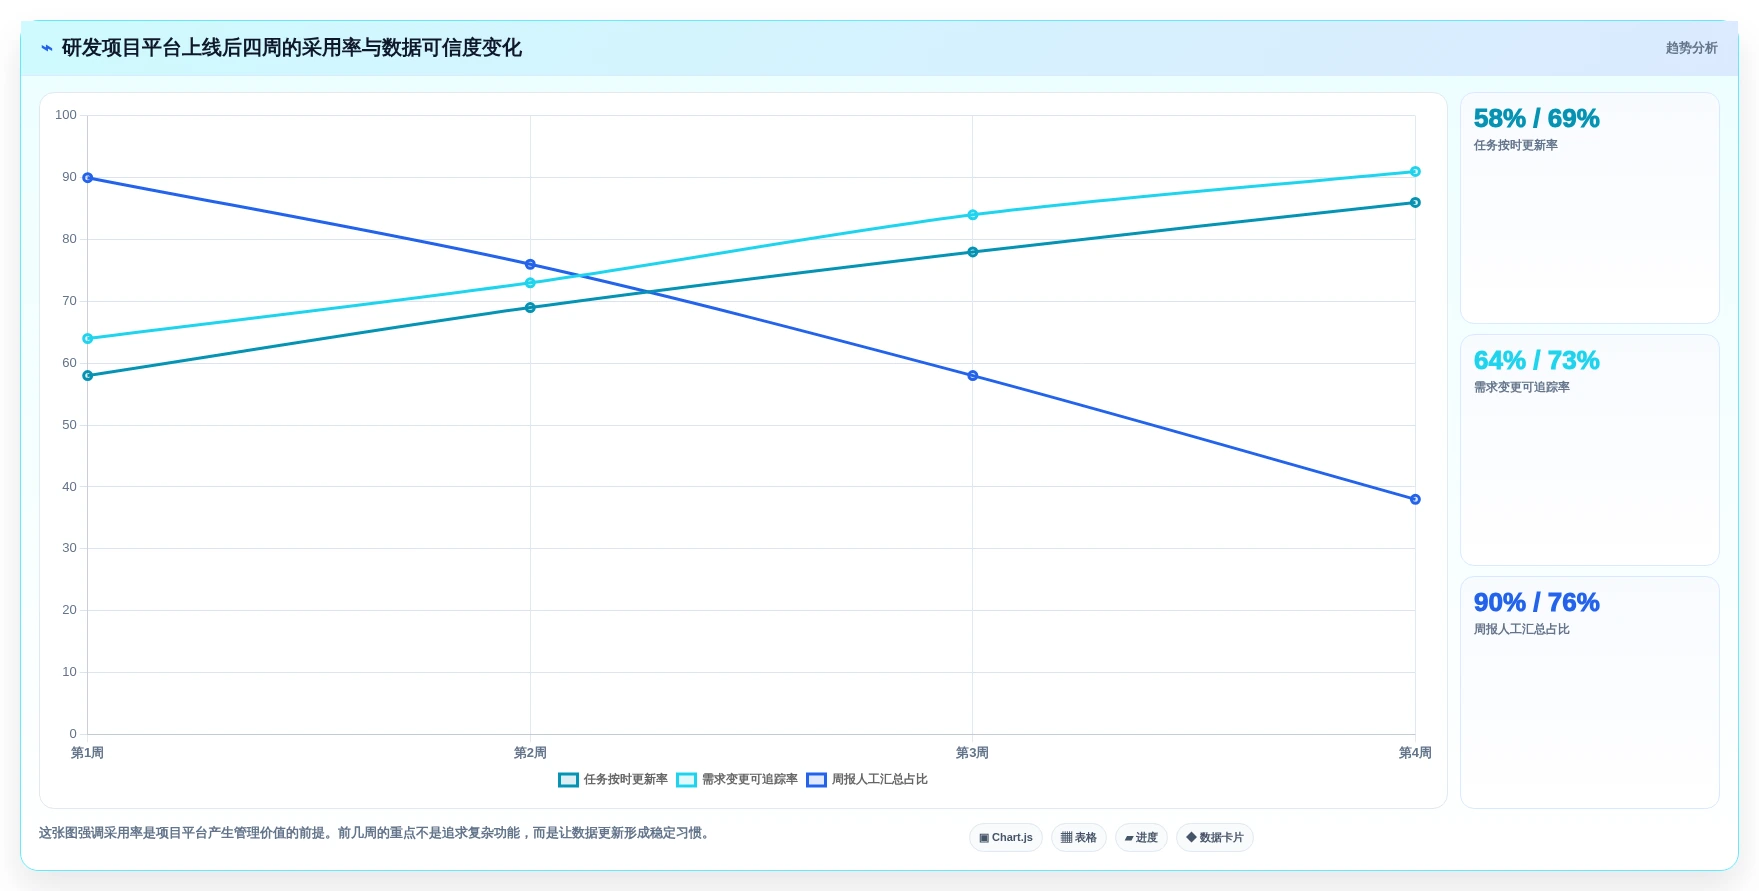The height and width of the screenshot is (891, 1759).
Task: Click the 需求变更可追踪率 data point at 第4周
Action: point(1415,172)
